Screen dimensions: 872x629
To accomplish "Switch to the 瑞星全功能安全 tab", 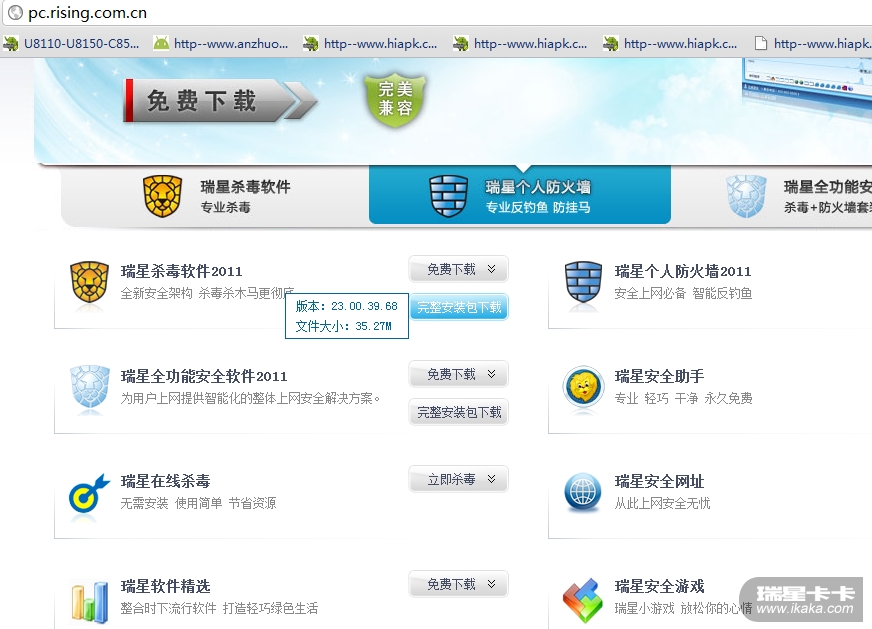I will point(771,196).
